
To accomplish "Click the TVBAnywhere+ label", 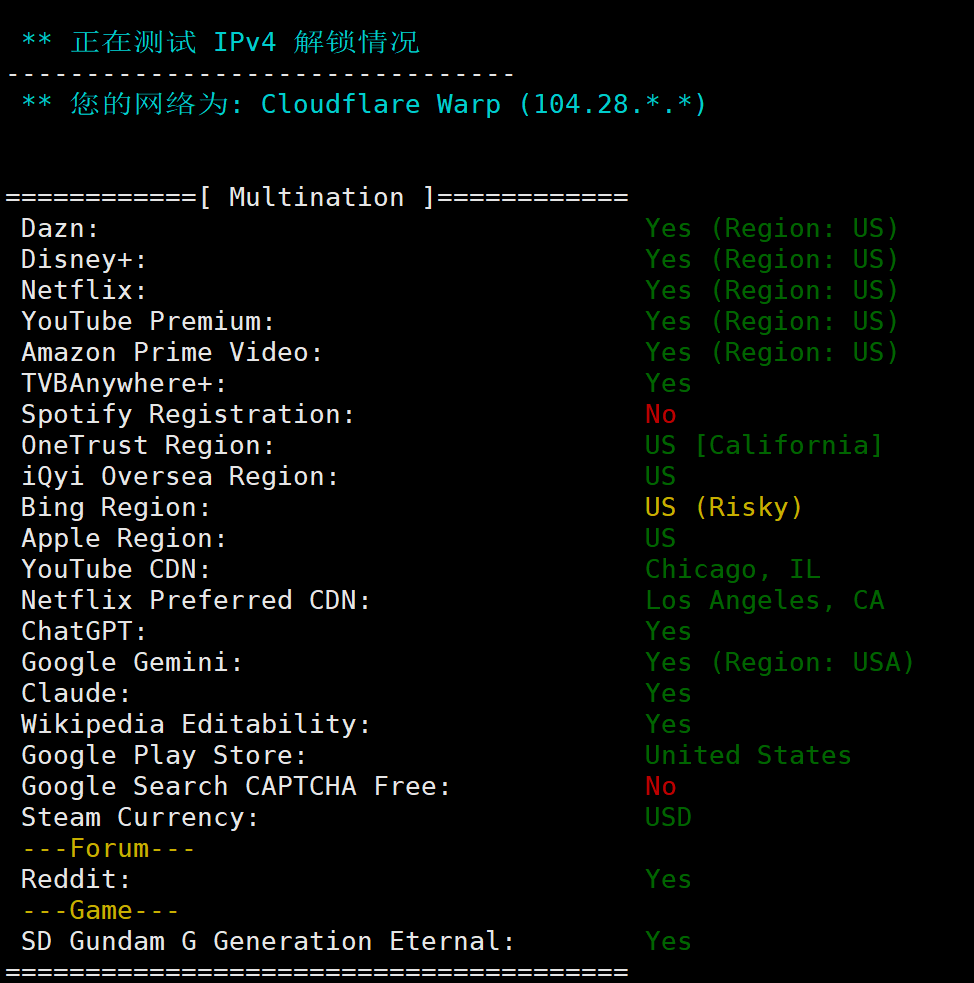I will [124, 384].
